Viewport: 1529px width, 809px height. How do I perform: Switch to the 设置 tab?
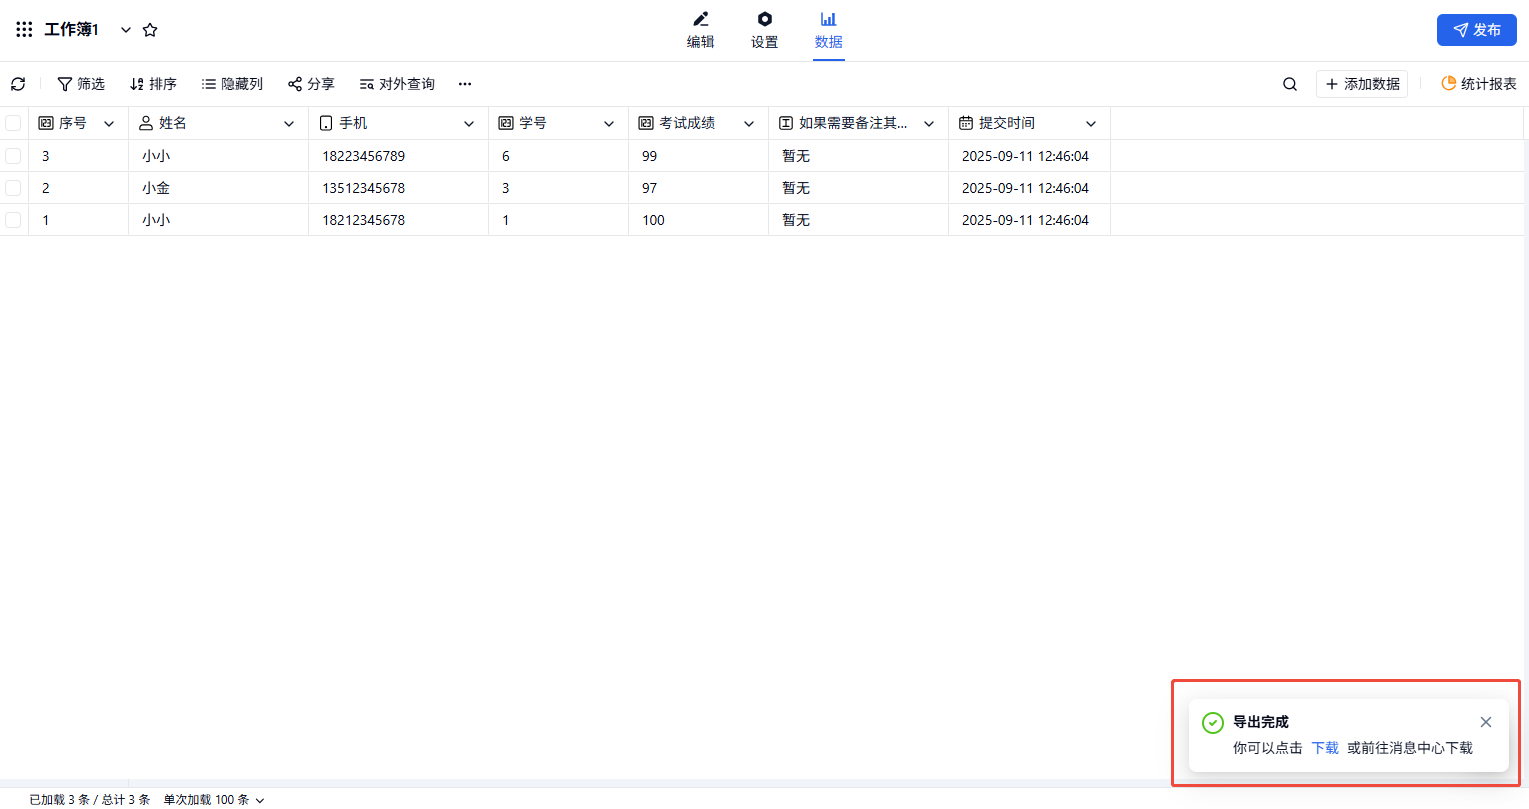[x=764, y=30]
